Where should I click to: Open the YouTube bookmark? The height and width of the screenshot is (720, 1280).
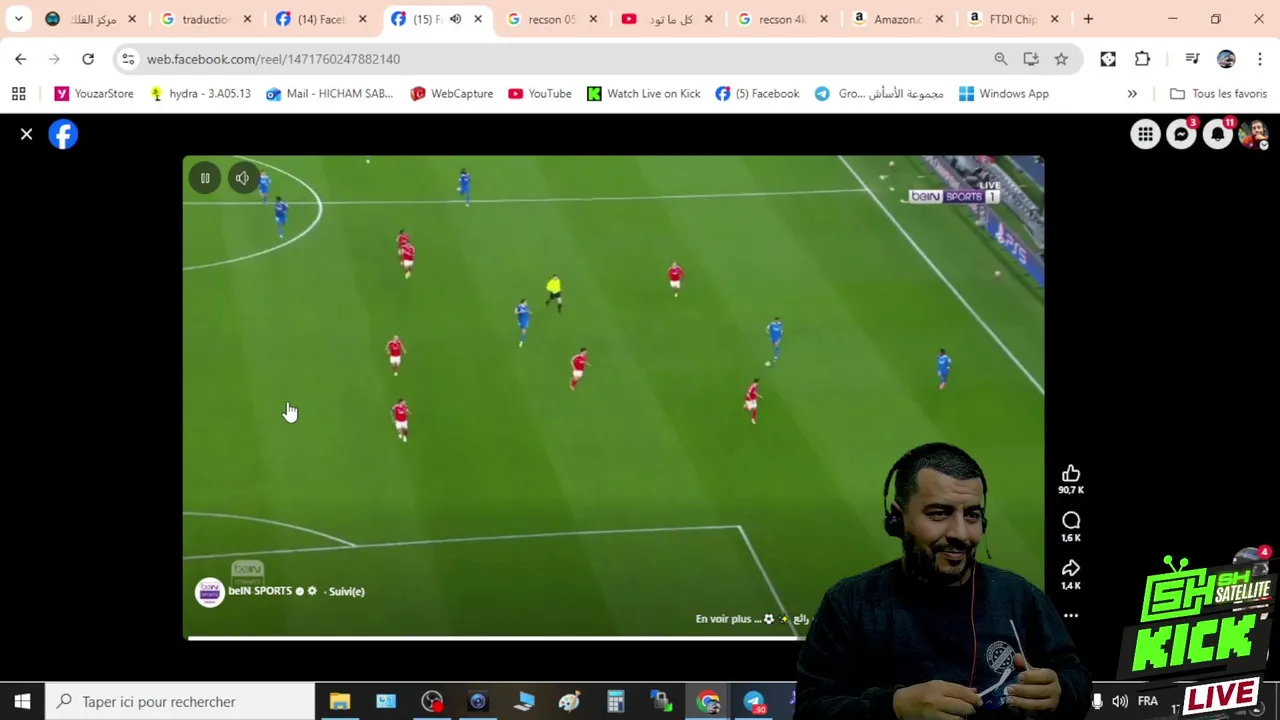point(540,94)
